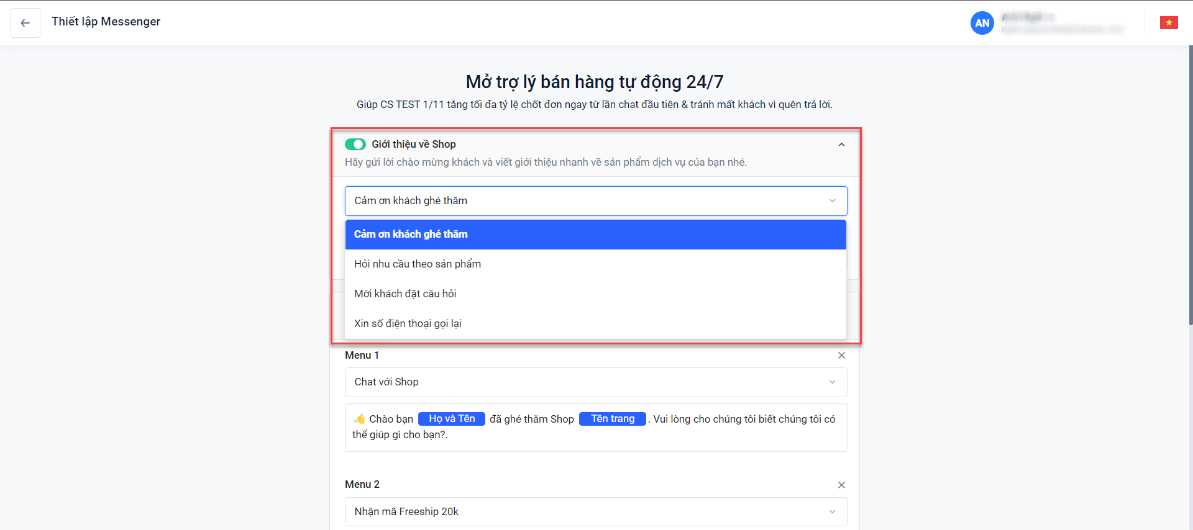Image resolution: width=1193 pixels, height=530 pixels.
Task: Click the back arrow button
Action: [25, 23]
